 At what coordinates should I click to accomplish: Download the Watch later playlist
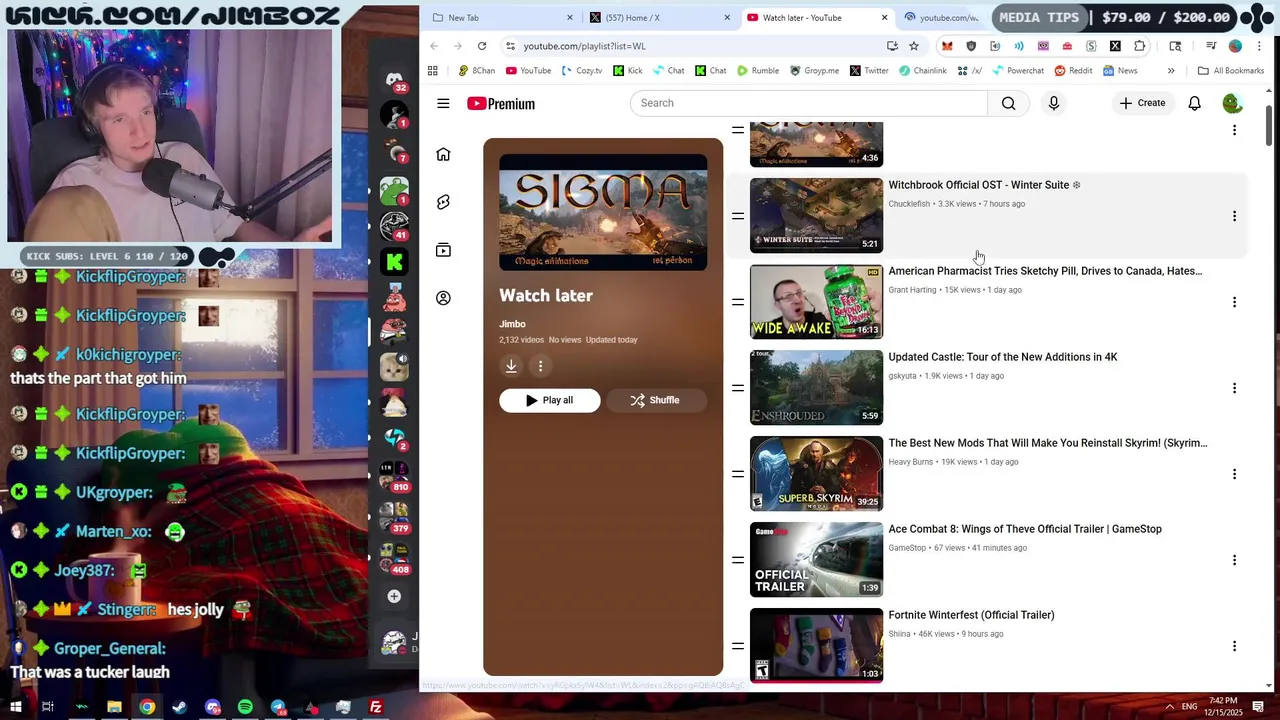pos(511,366)
